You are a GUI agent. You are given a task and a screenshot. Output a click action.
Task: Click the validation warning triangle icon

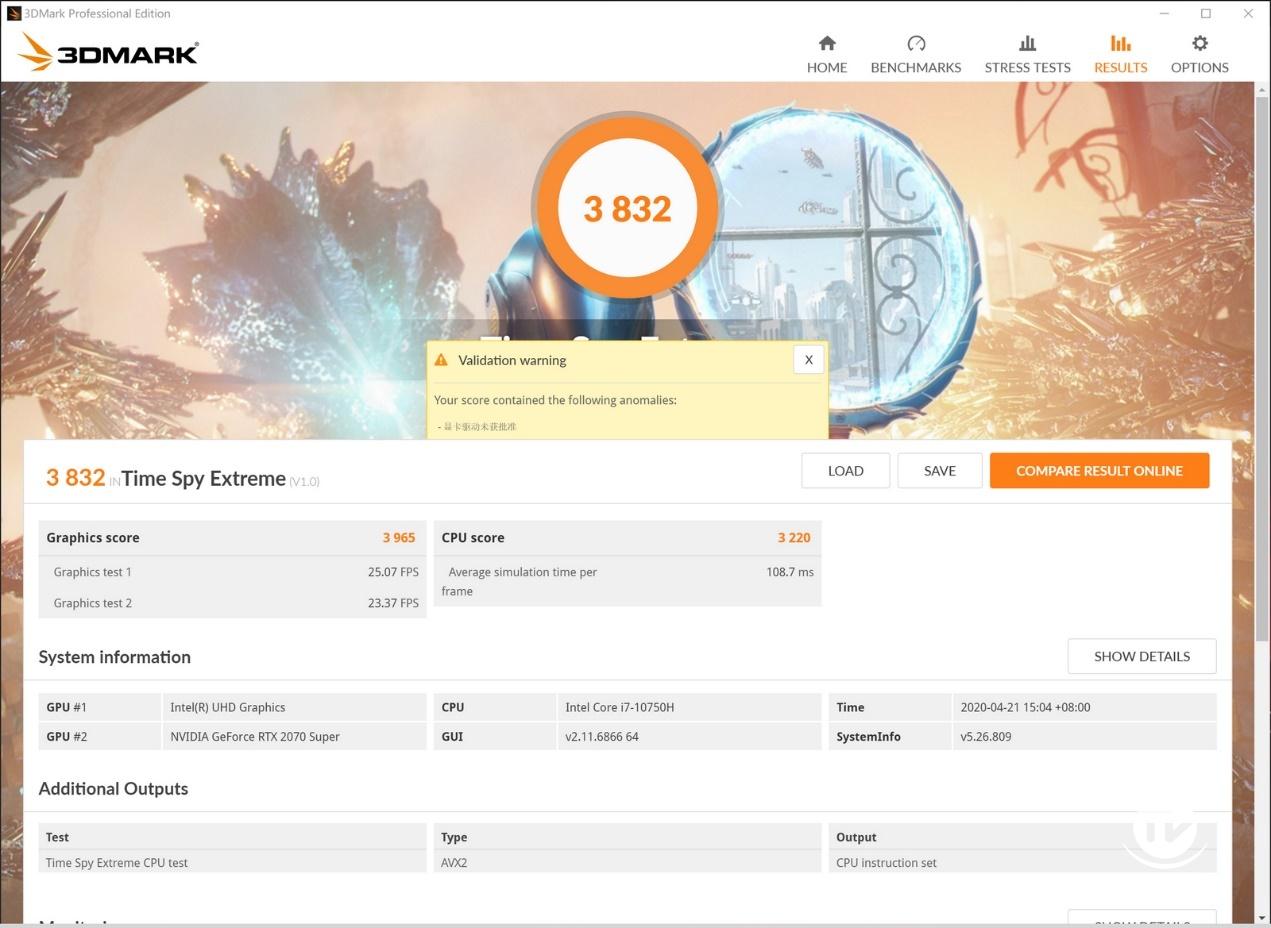(x=441, y=360)
